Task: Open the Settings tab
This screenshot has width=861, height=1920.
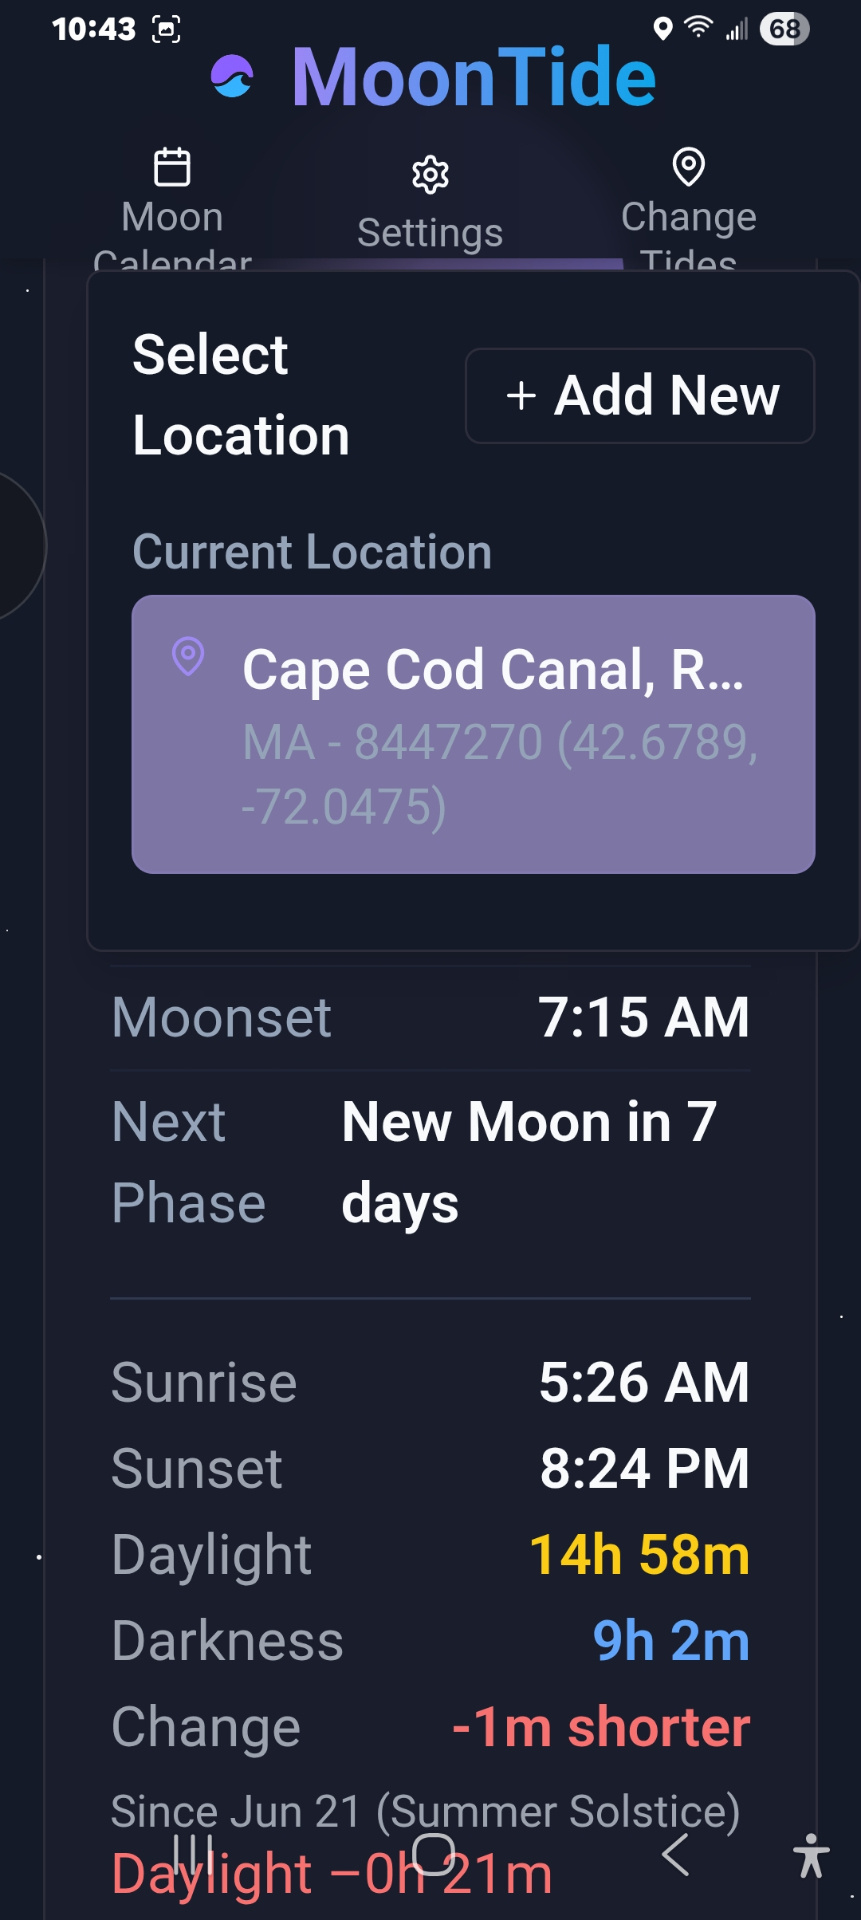Action: (430, 232)
